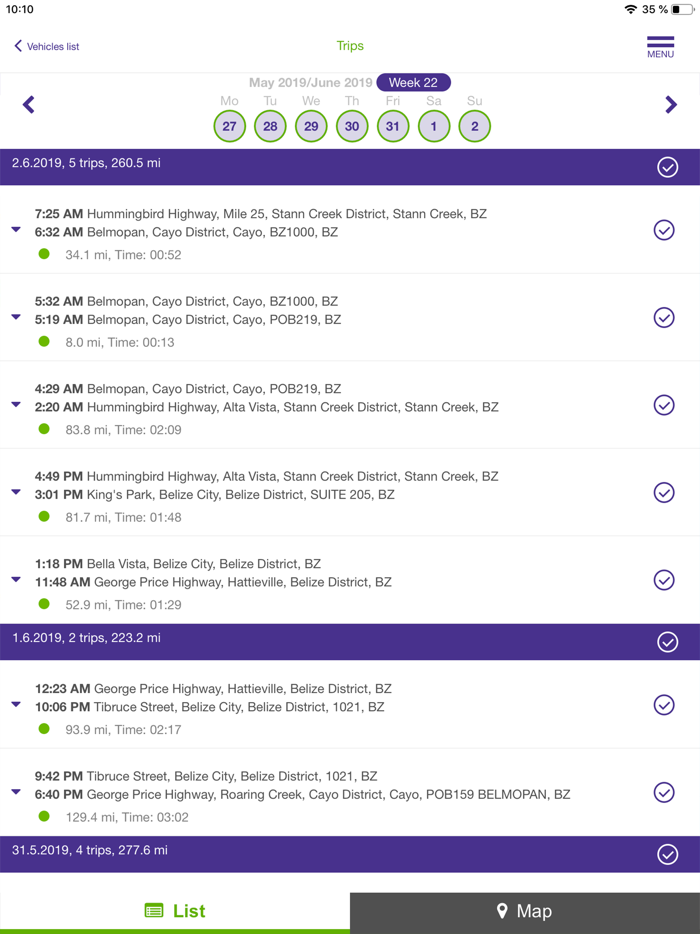Expand the 4:49 PM Hummingbird Highway trip

(16, 493)
